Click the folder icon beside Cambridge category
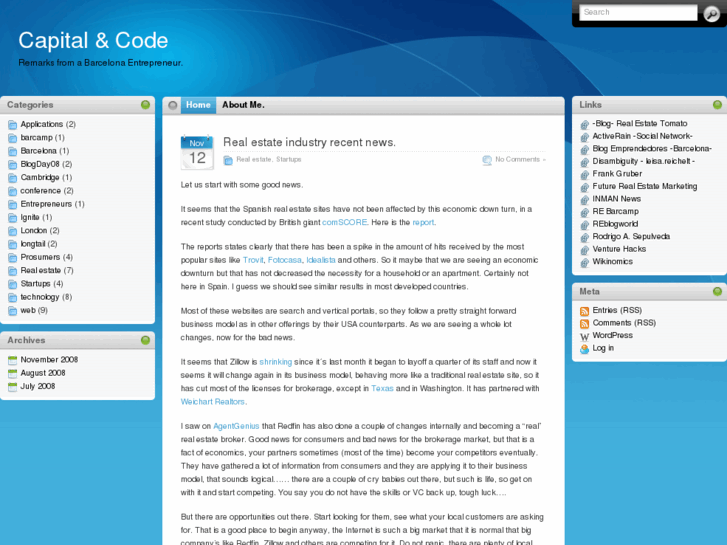 [13, 178]
